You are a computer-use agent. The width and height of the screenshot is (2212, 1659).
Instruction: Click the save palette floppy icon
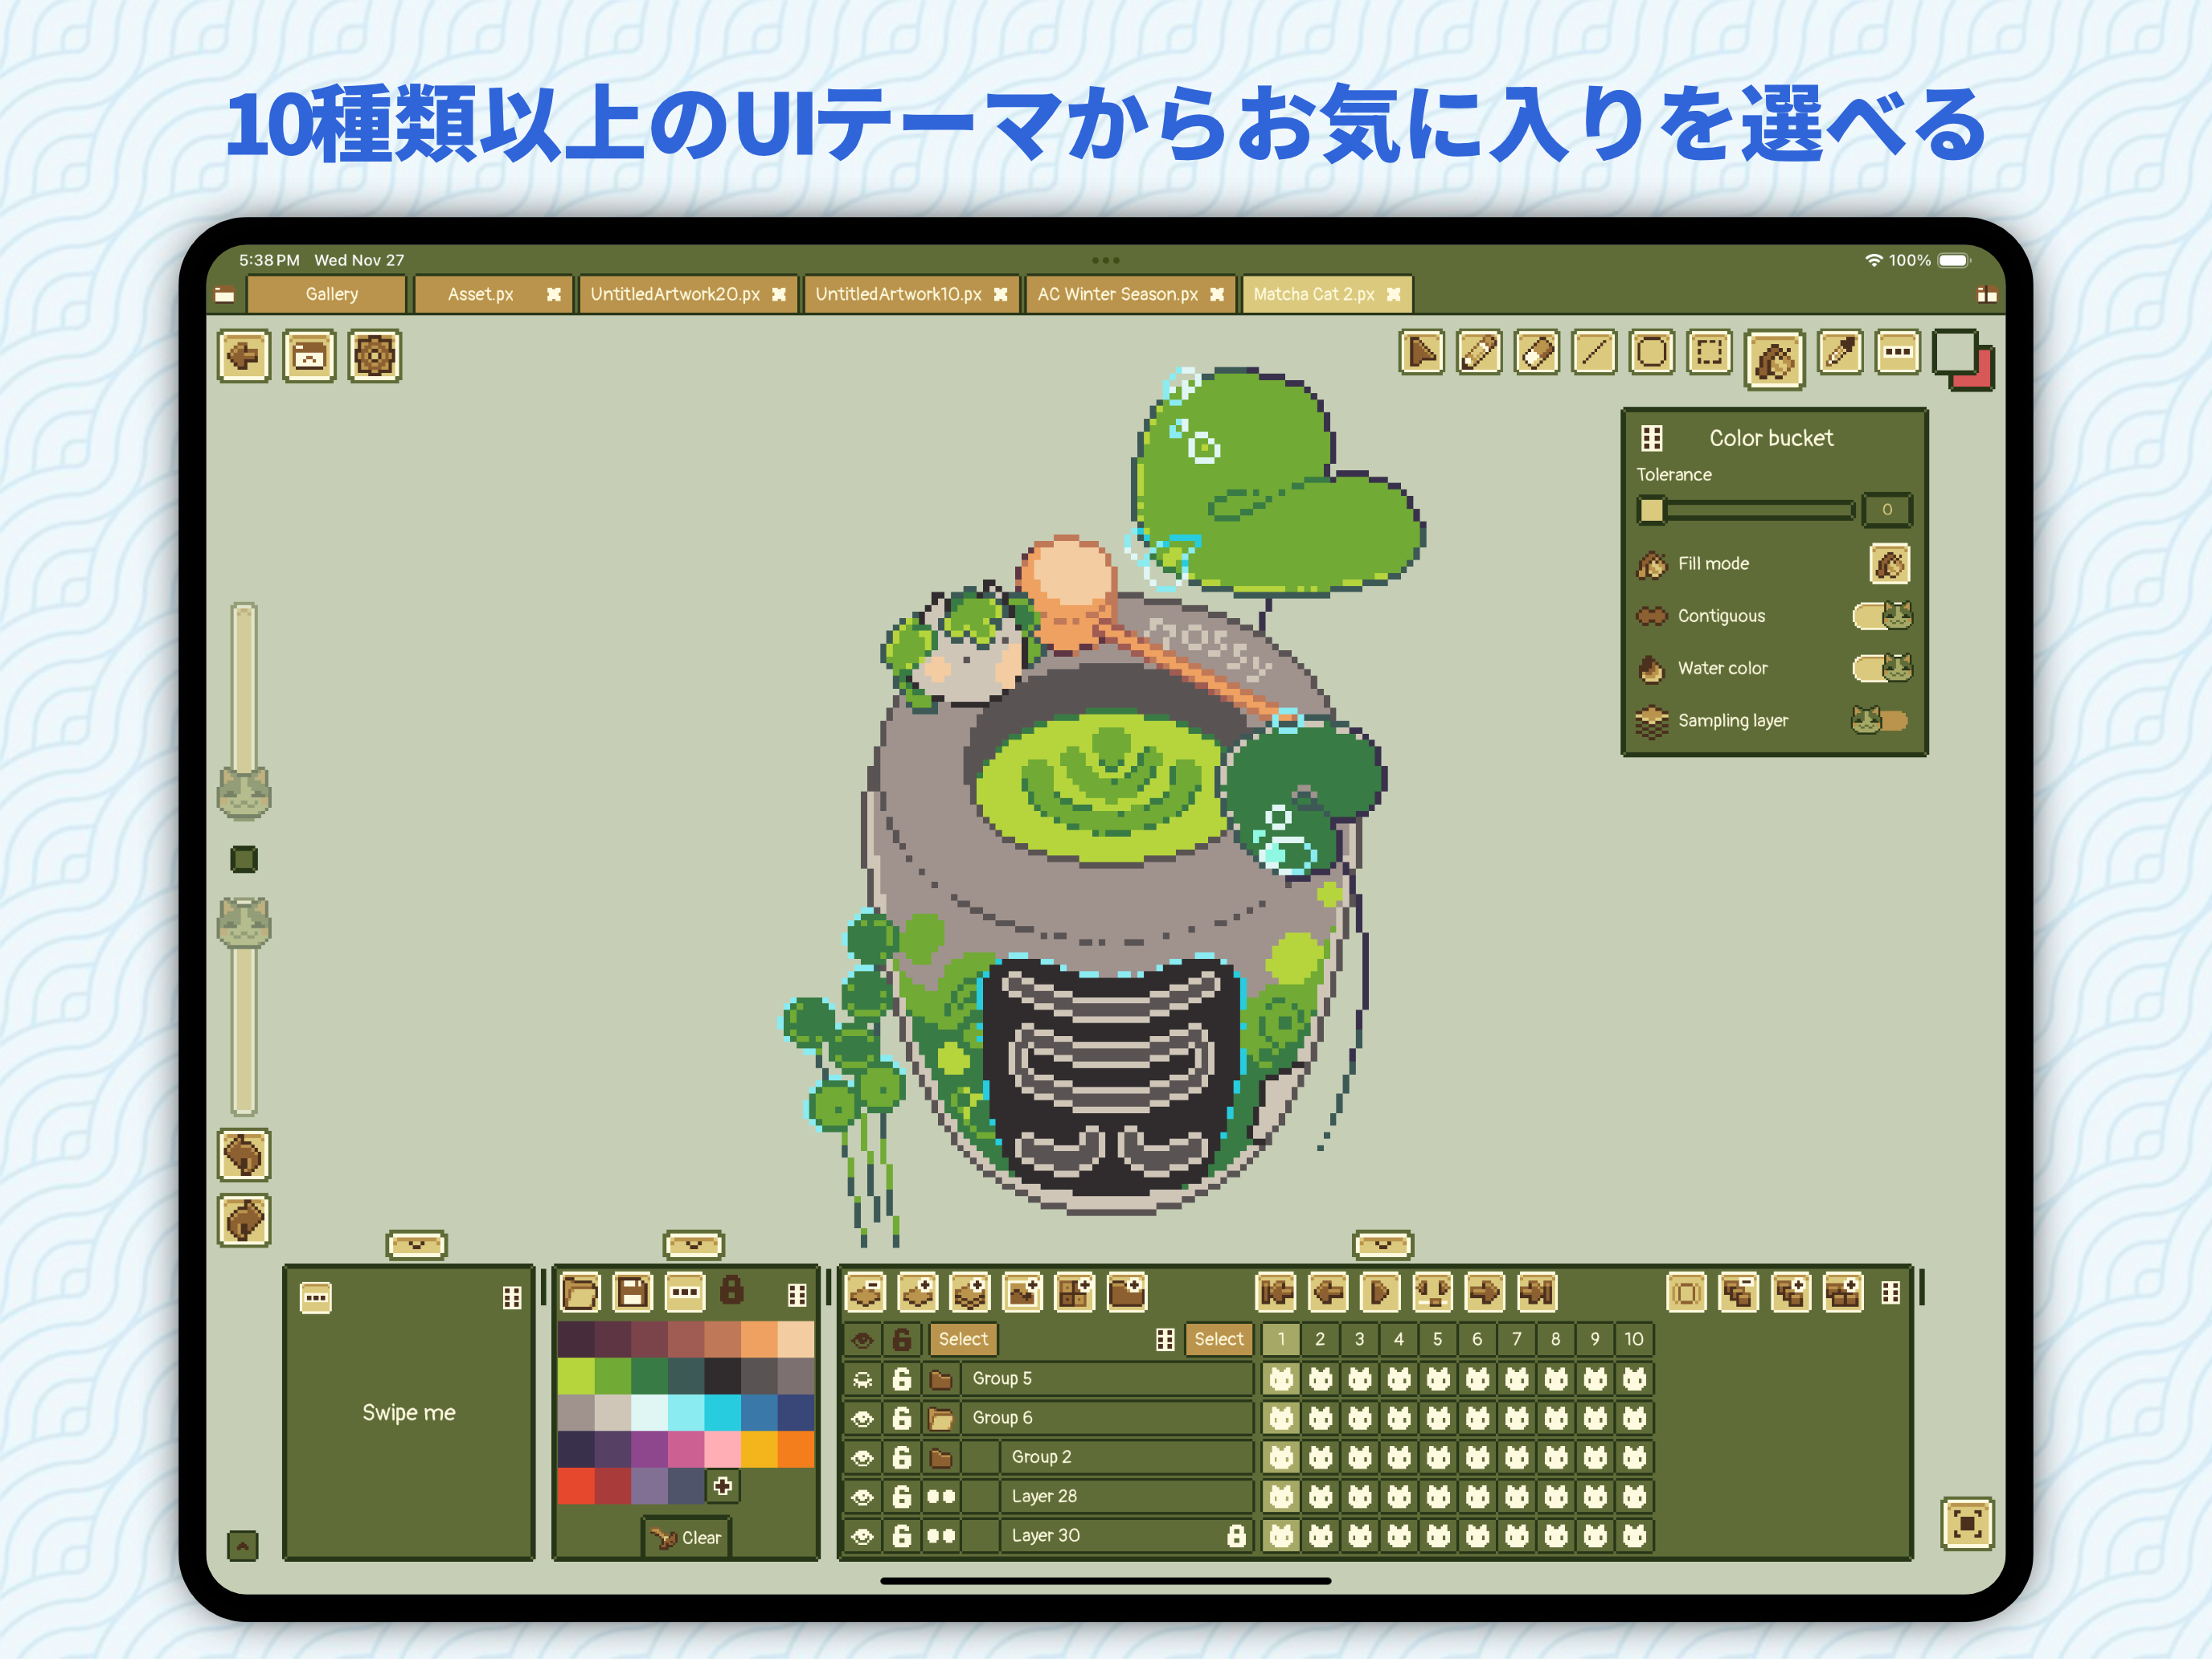tap(632, 1293)
